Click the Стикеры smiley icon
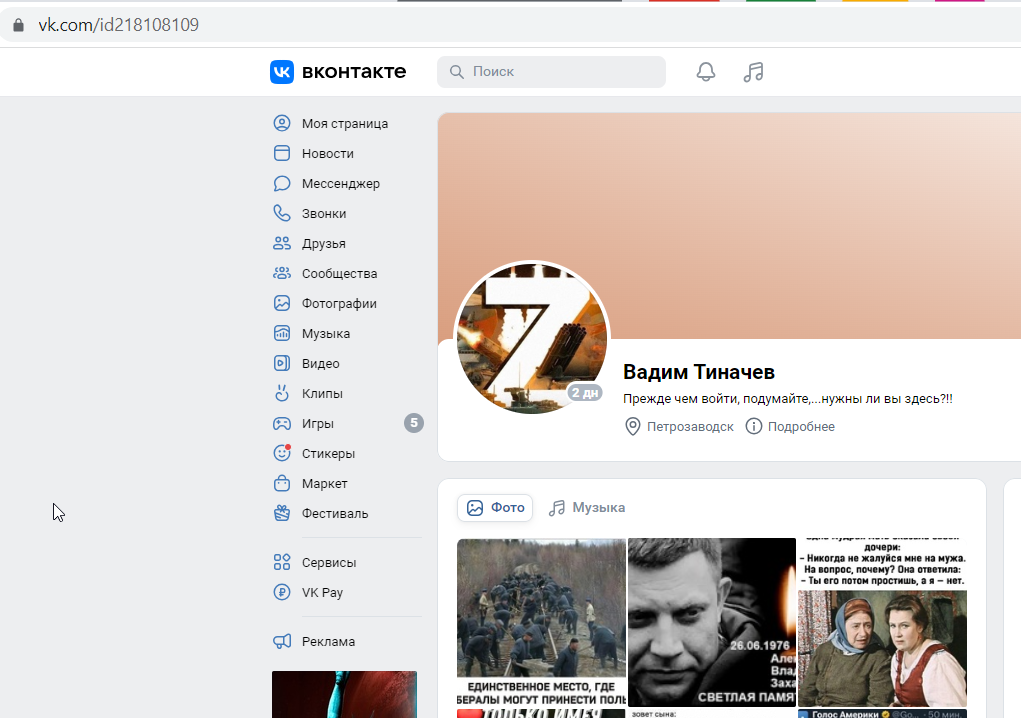The image size is (1021, 718). point(282,453)
